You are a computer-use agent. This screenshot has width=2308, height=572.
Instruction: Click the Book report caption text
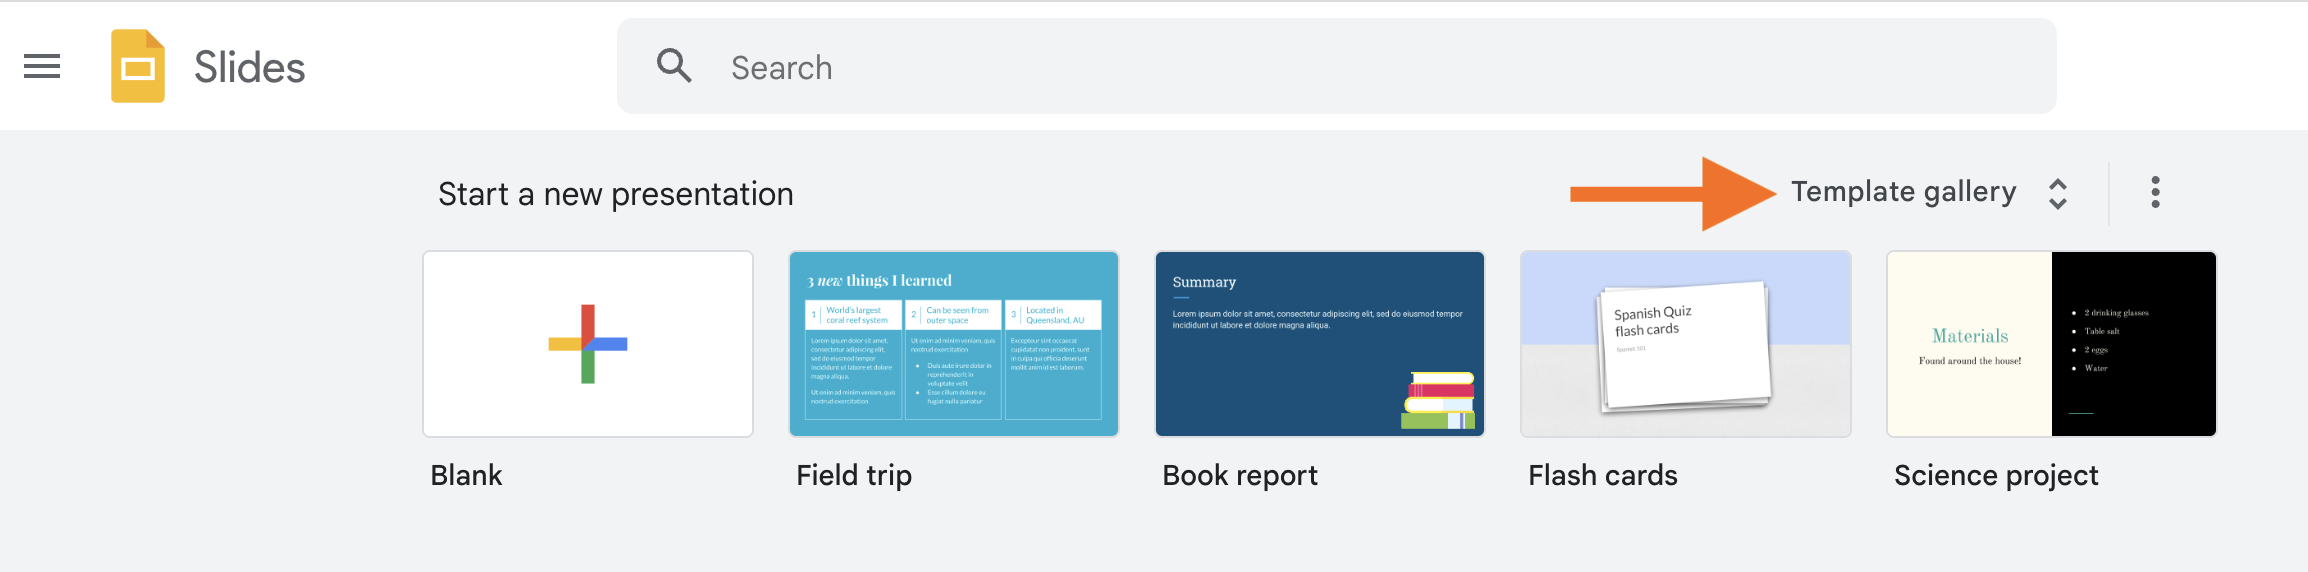click(x=1240, y=475)
